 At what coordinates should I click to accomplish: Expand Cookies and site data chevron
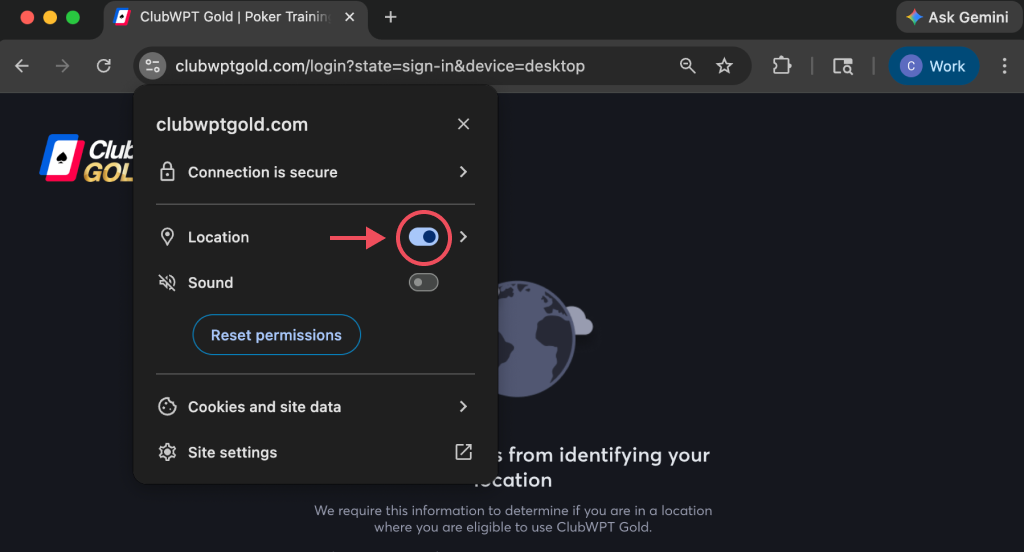tap(463, 407)
